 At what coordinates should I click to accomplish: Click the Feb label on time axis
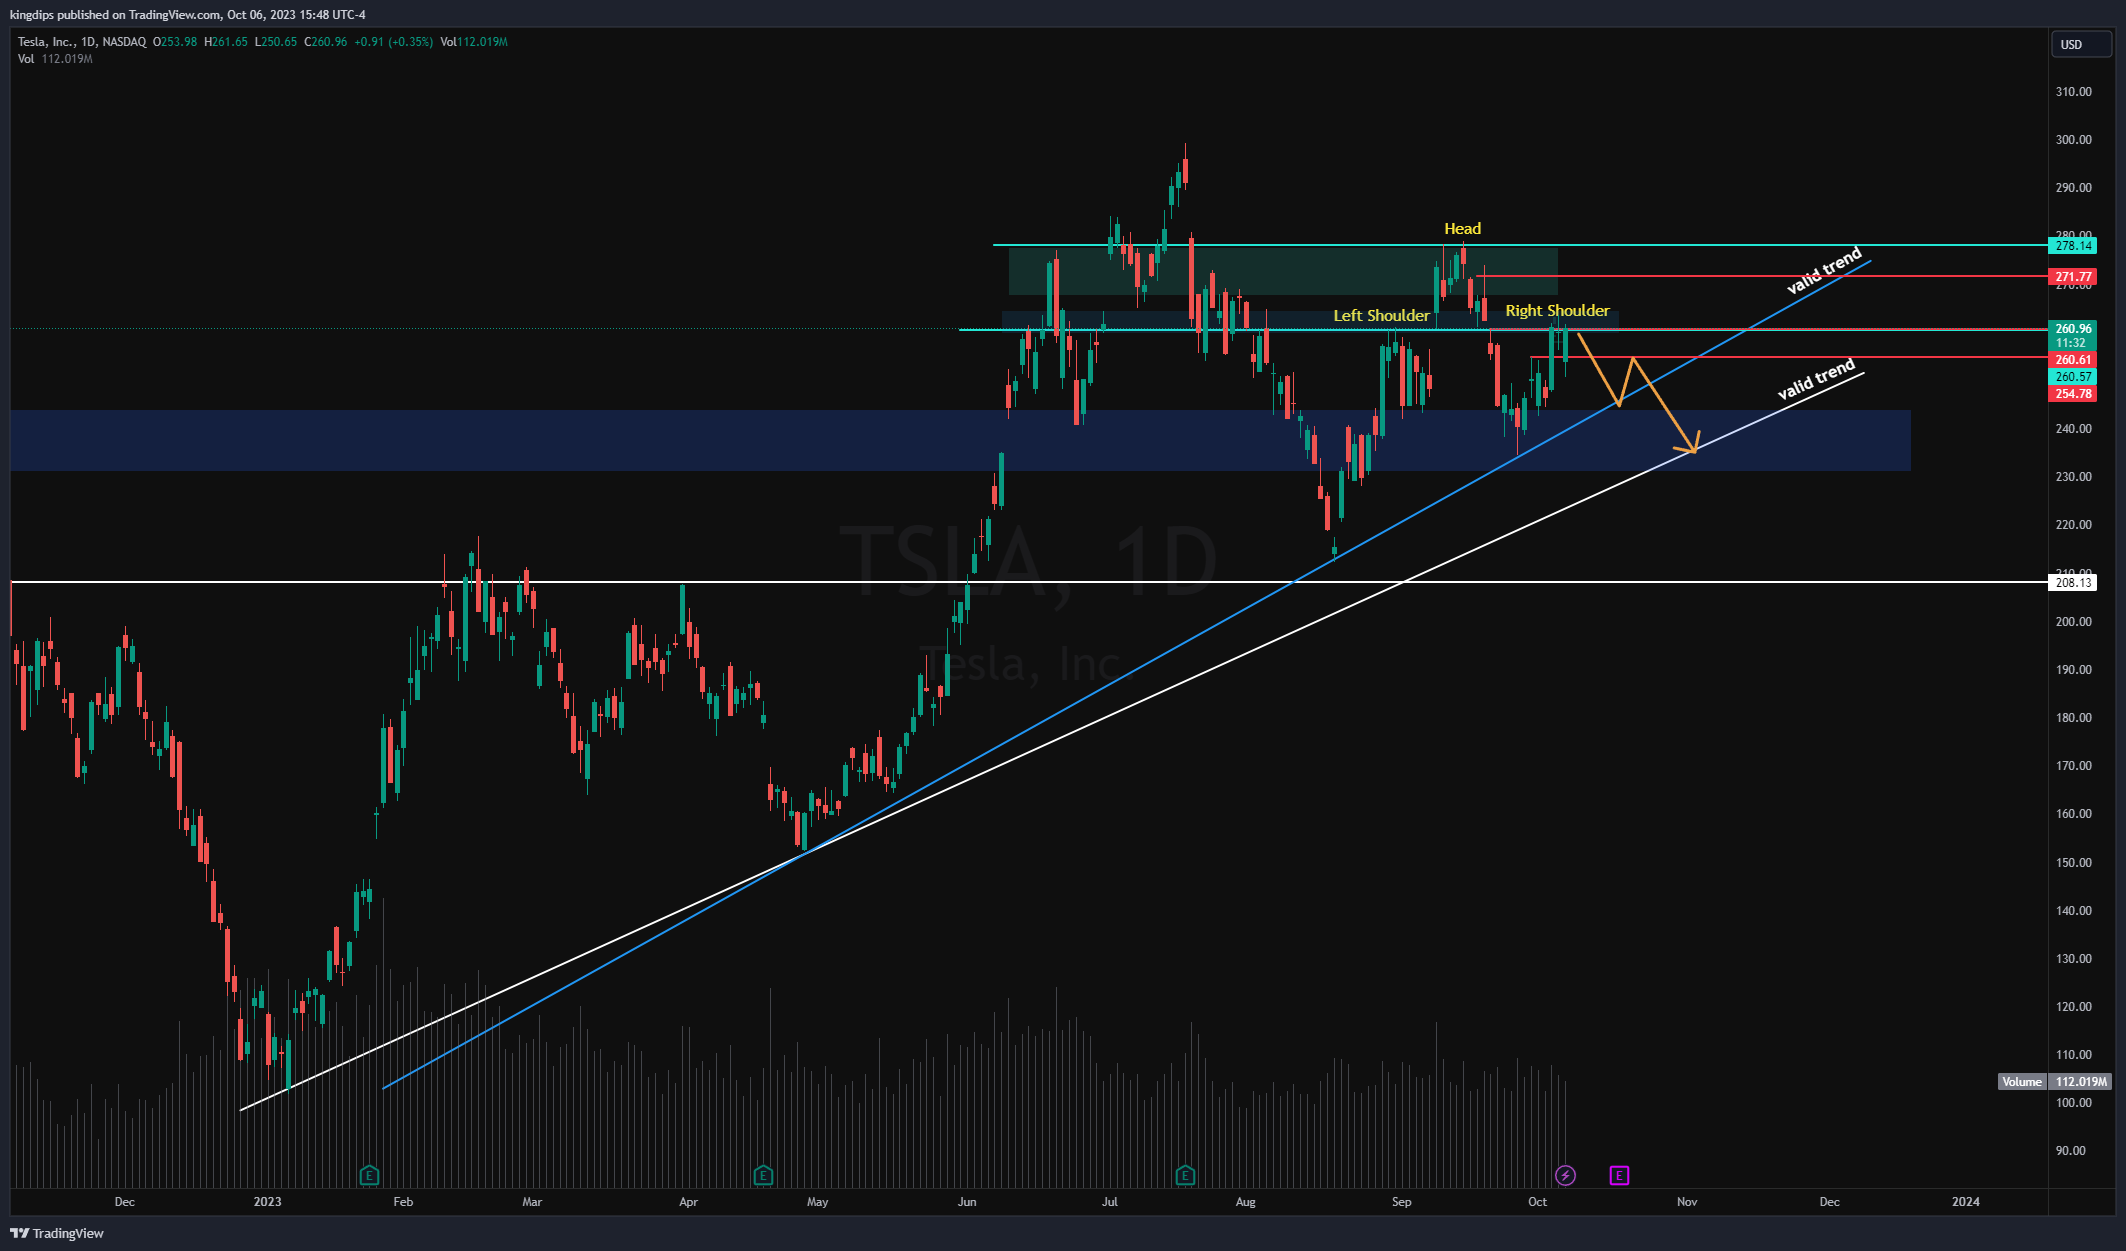click(x=403, y=1202)
